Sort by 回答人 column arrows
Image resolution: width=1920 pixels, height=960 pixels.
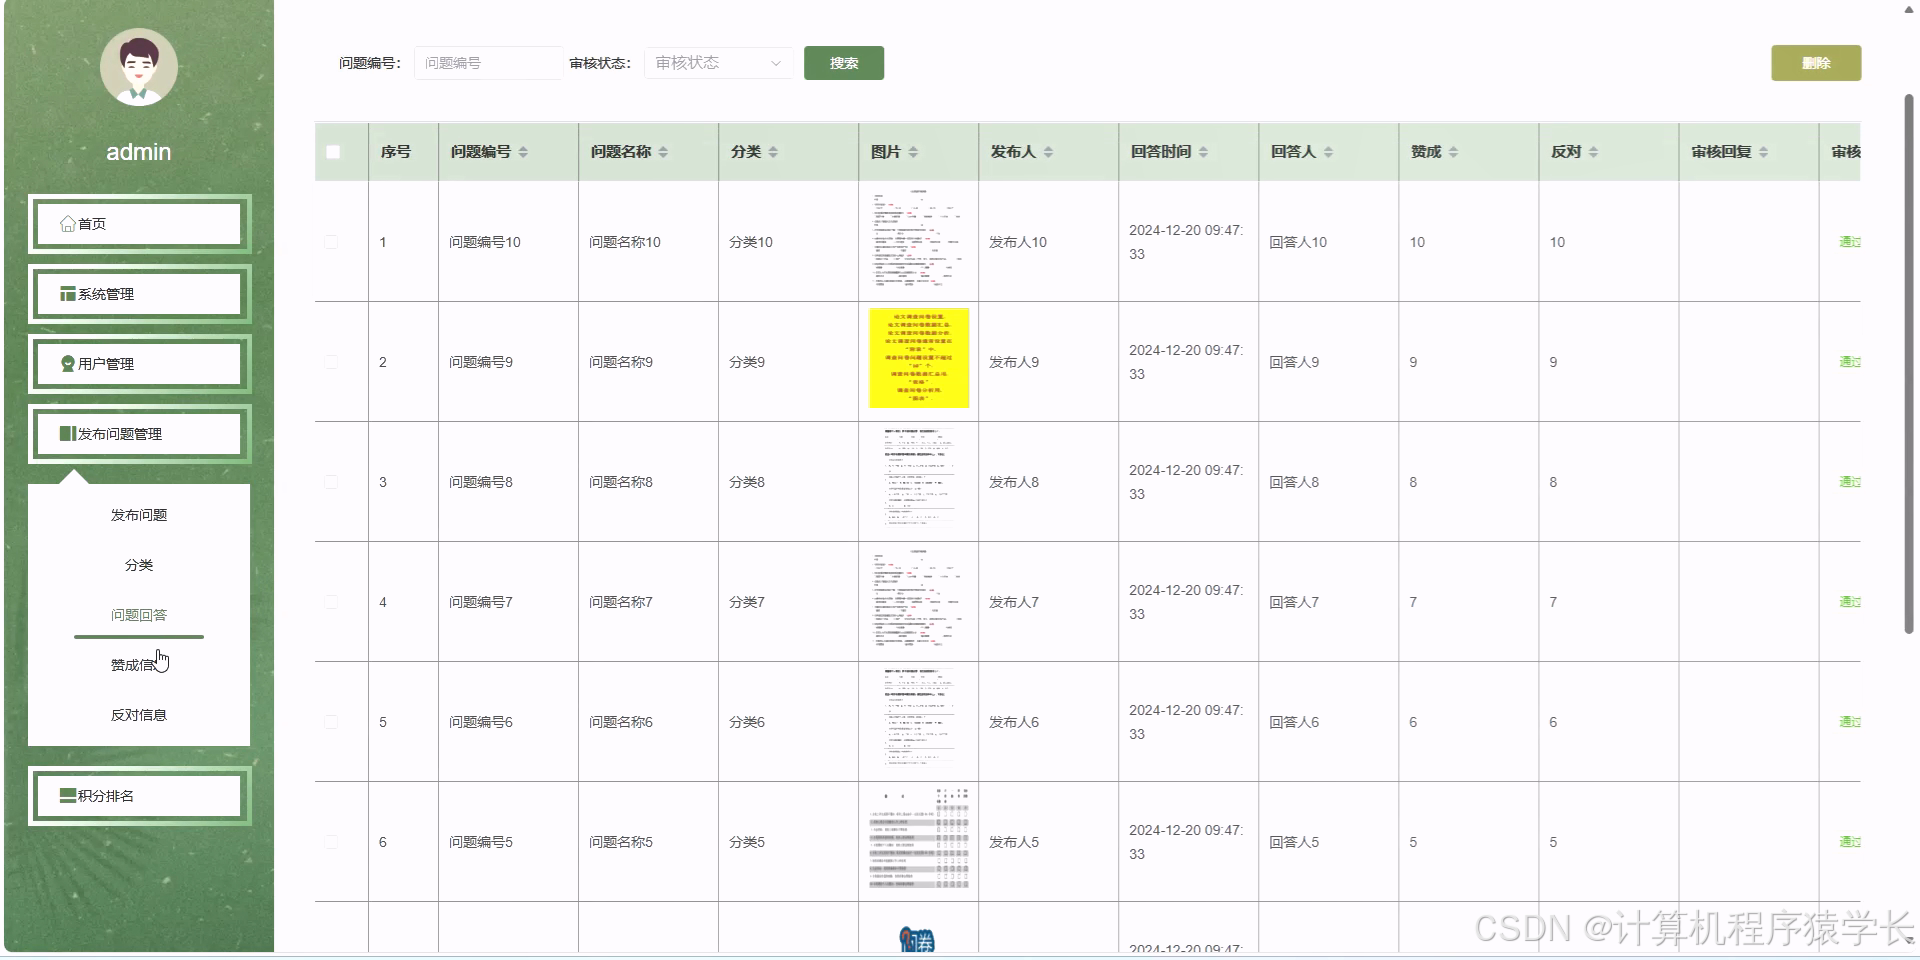[x=1328, y=152]
